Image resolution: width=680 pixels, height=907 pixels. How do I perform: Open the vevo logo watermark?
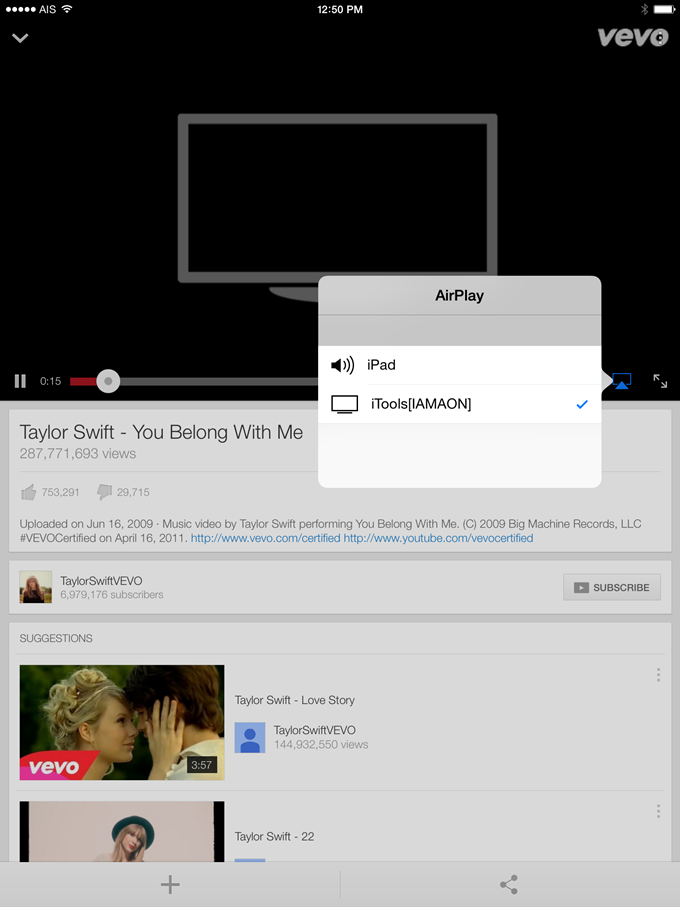632,37
